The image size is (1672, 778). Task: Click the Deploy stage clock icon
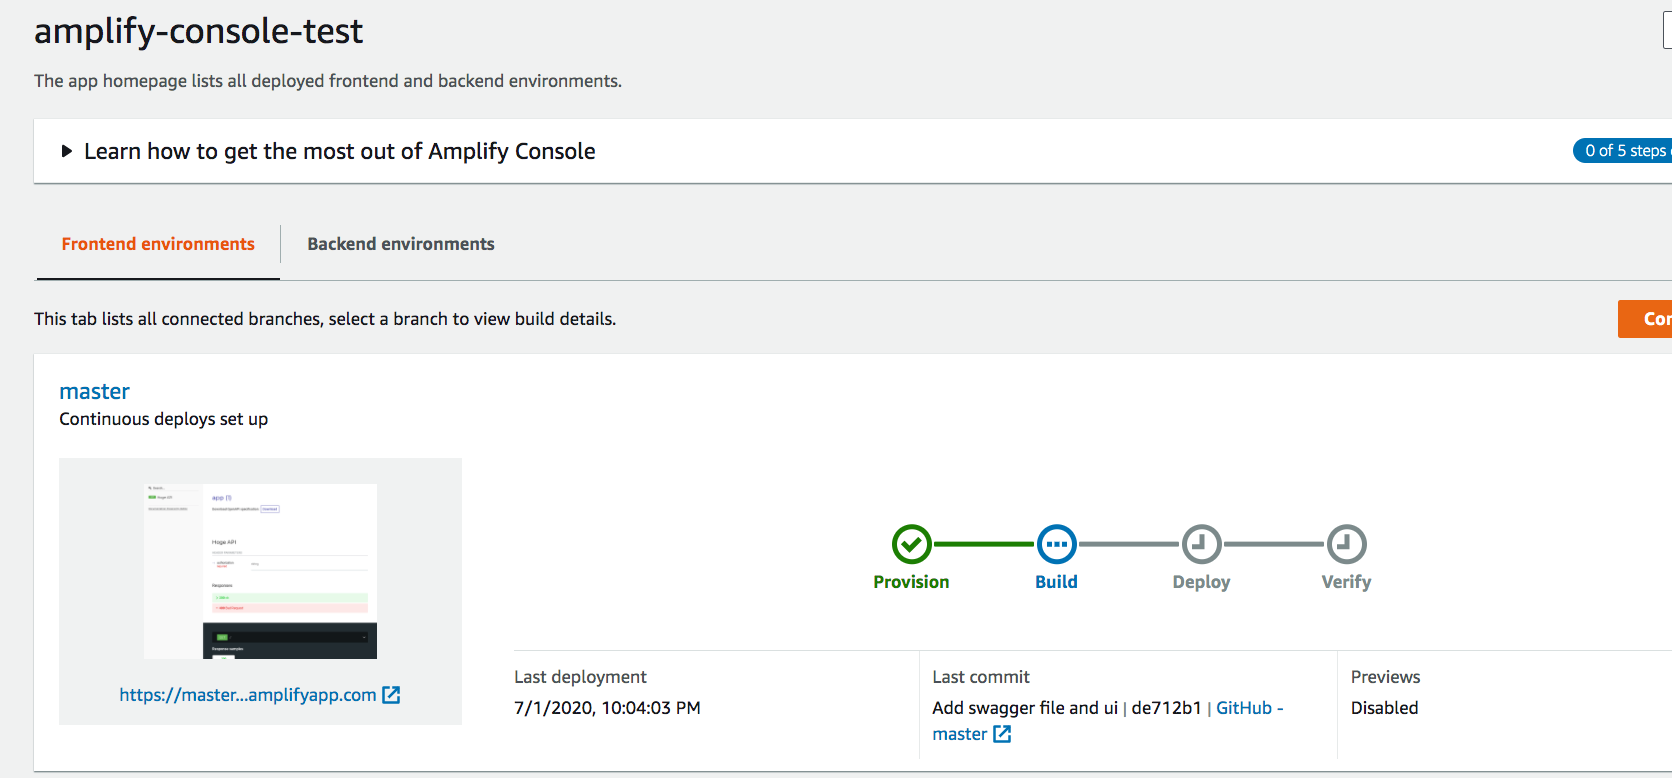tap(1200, 545)
